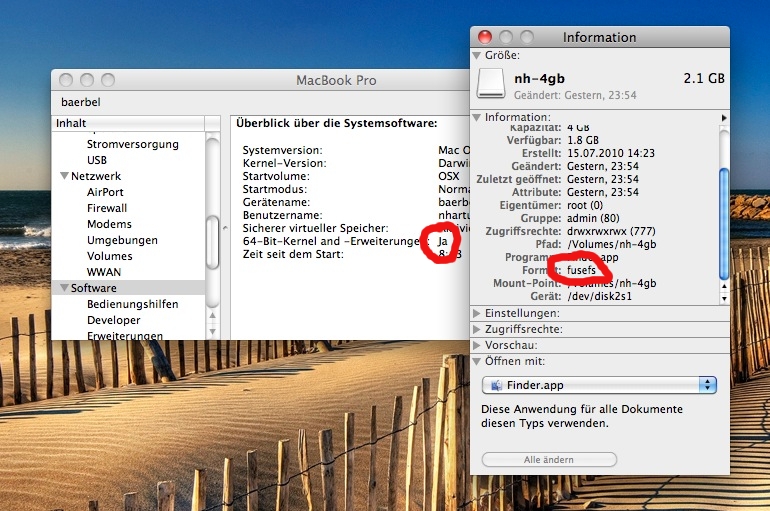Click the Gerätename label
770x511 pixels.
click(x=276, y=202)
